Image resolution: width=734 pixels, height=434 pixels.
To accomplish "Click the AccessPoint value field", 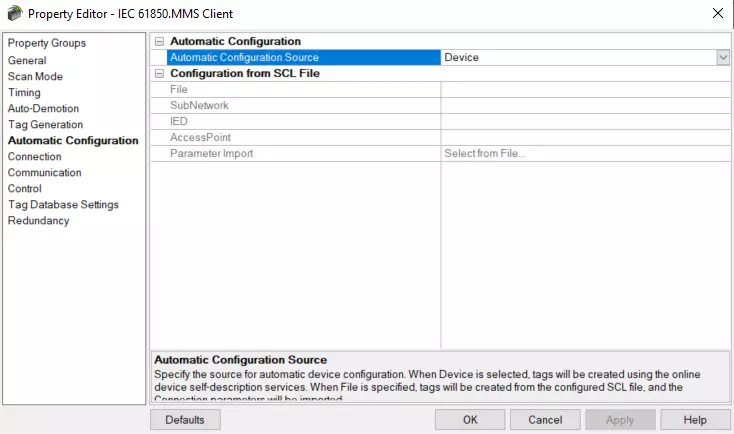I will [585, 137].
